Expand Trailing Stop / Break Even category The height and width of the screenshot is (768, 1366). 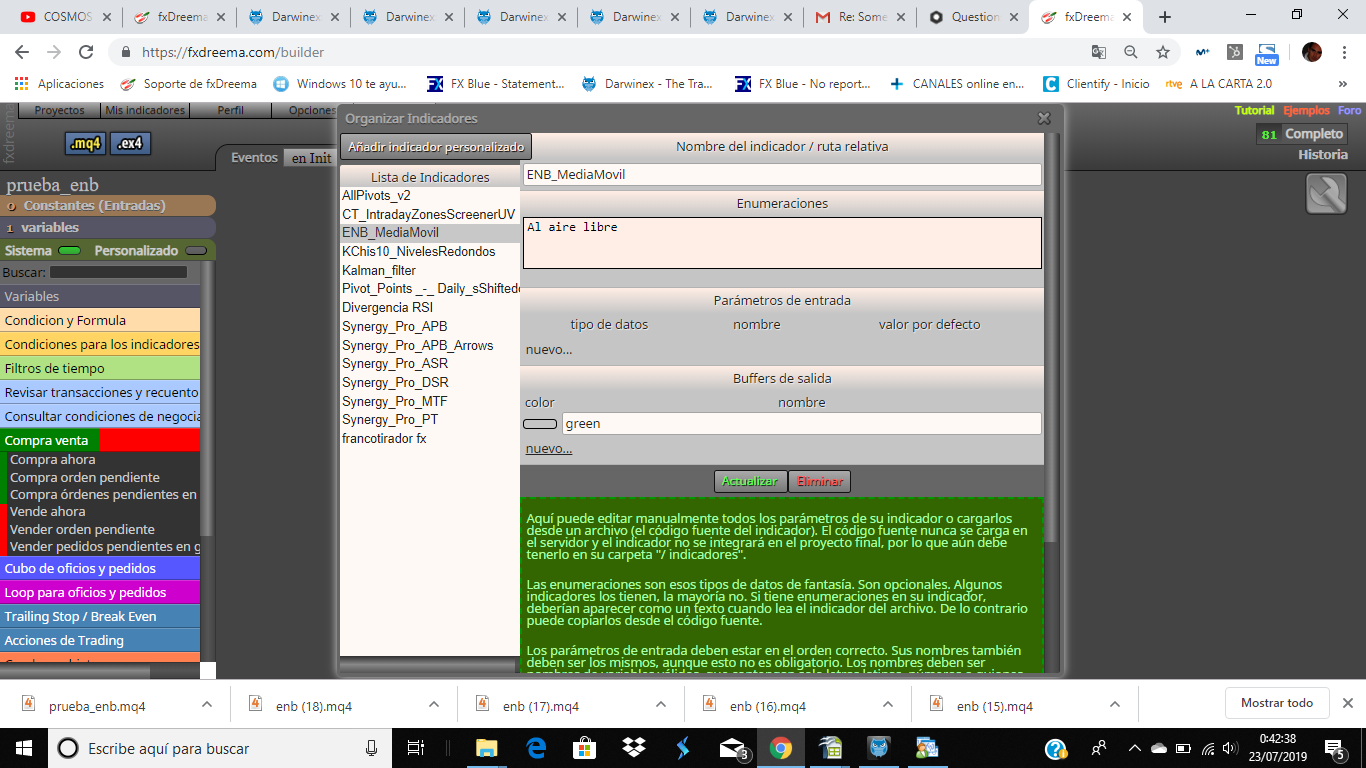coord(100,616)
